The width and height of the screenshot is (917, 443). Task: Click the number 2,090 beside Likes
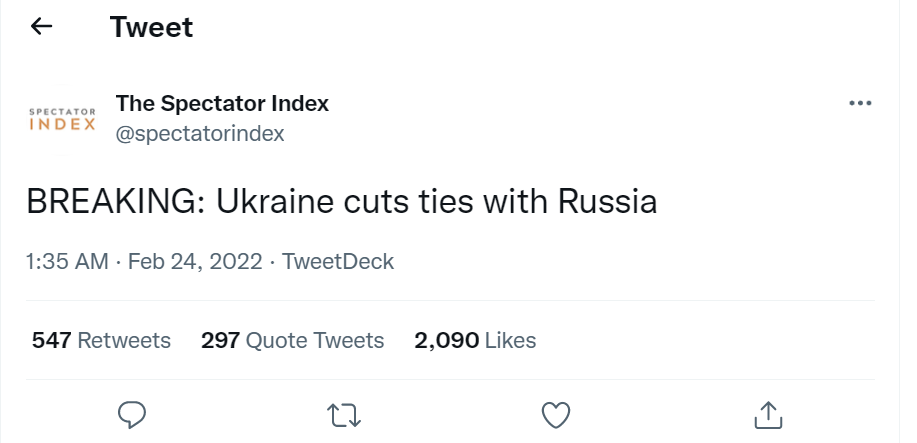click(446, 340)
